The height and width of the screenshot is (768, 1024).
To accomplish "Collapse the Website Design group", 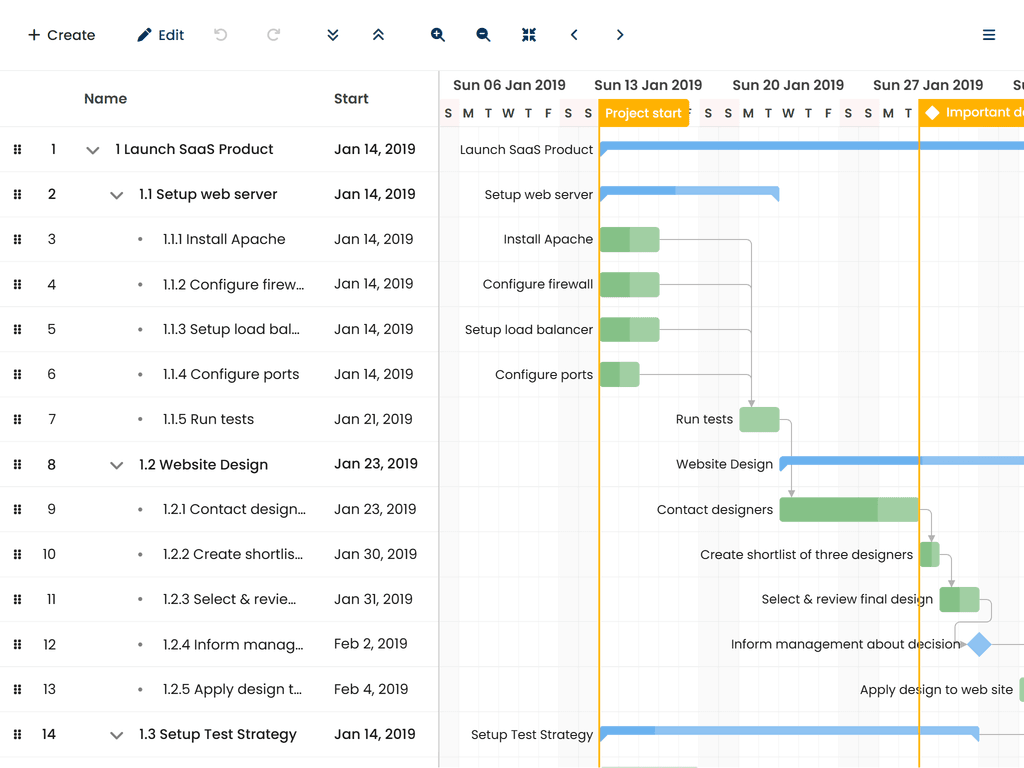I will (117, 465).
